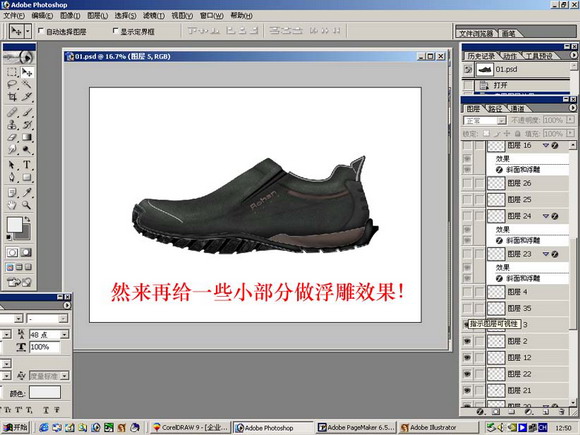Switch to CorelDRAW 9 taskbar button
The width and height of the screenshot is (580, 435).
pyautogui.click(x=190, y=428)
